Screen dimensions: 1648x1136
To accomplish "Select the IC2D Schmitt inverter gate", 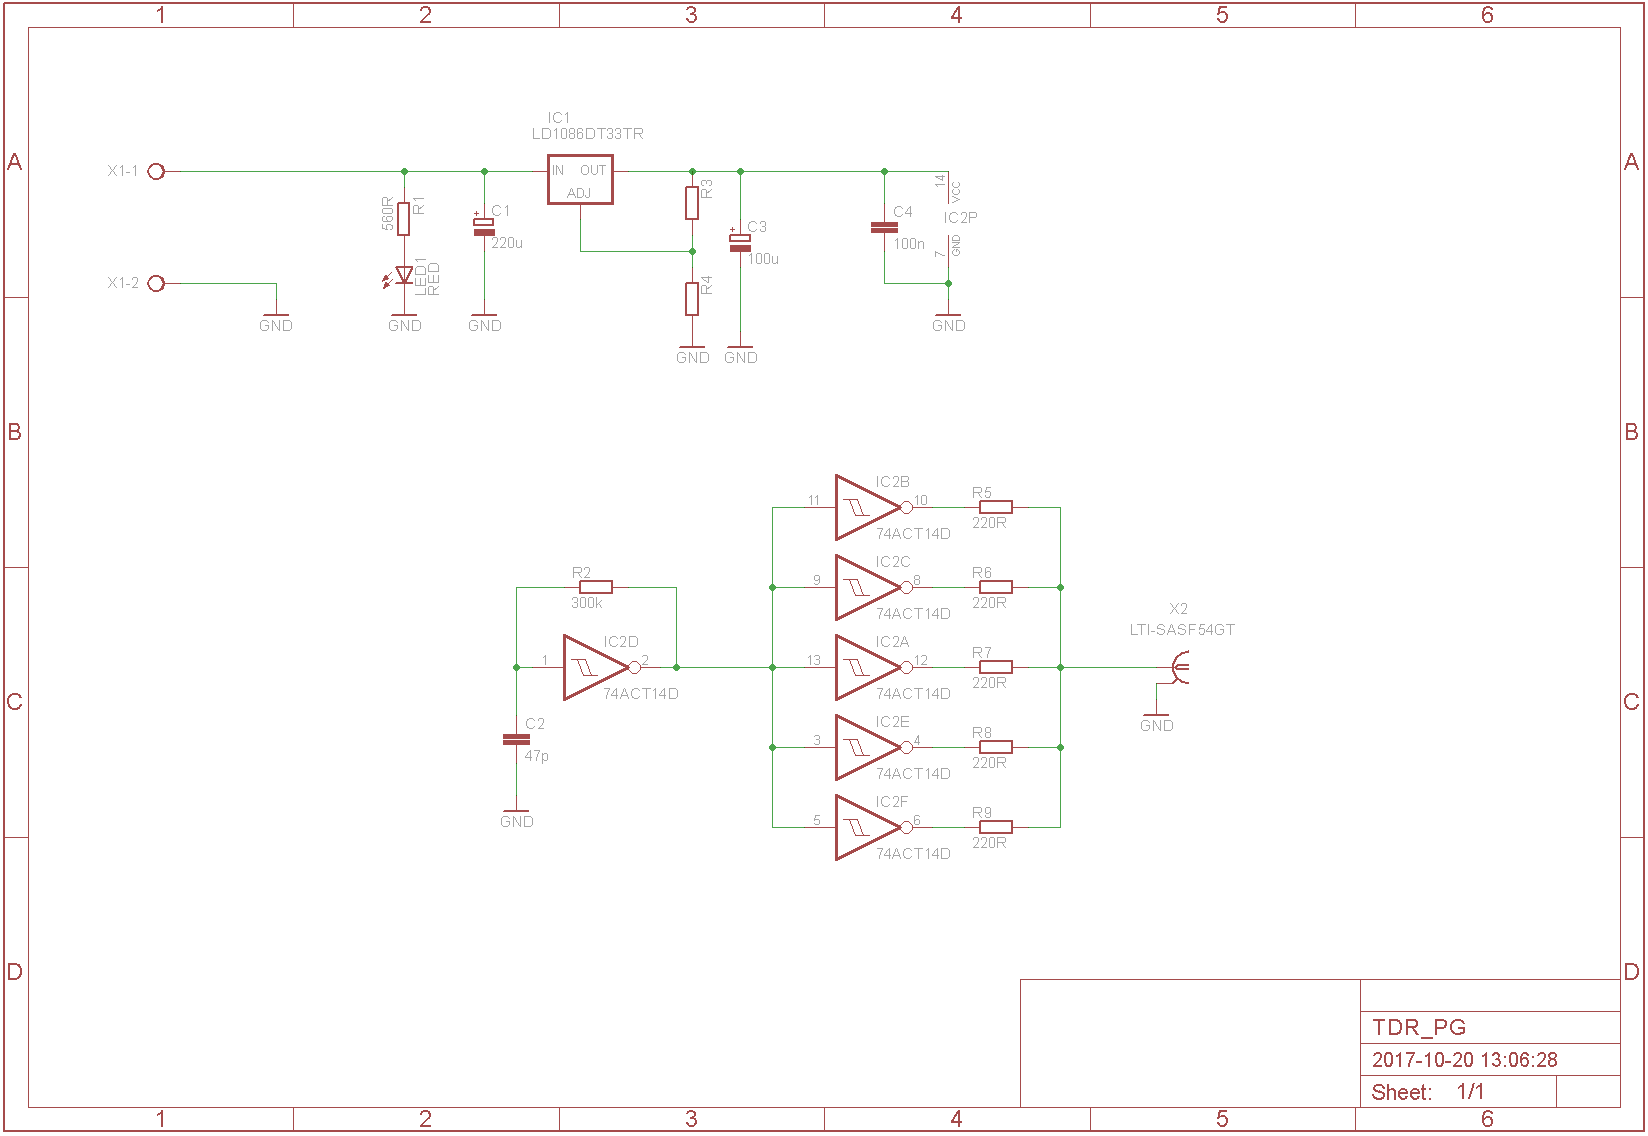I will (x=593, y=667).
